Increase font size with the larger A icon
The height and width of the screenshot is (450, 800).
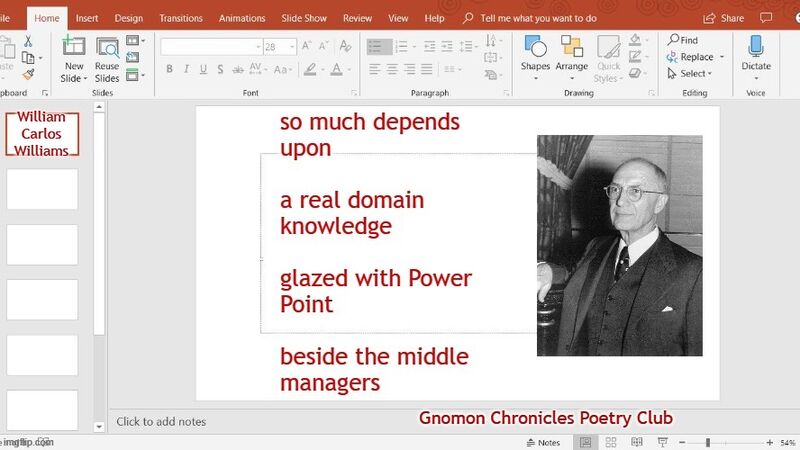tap(307, 46)
